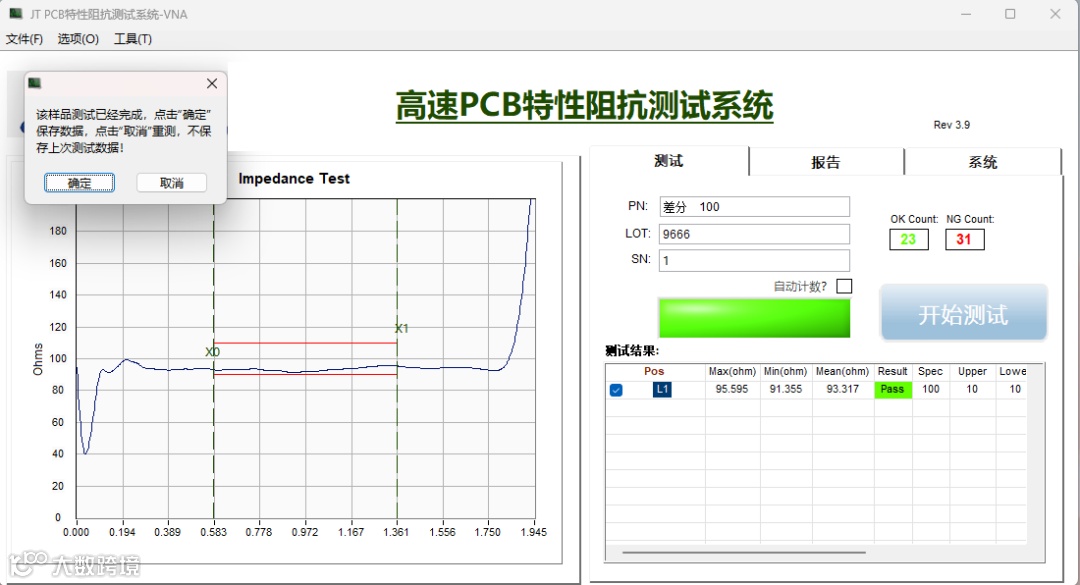Click the application icon in title bar
Screen dimensions: 1080x585
(x=15, y=14)
